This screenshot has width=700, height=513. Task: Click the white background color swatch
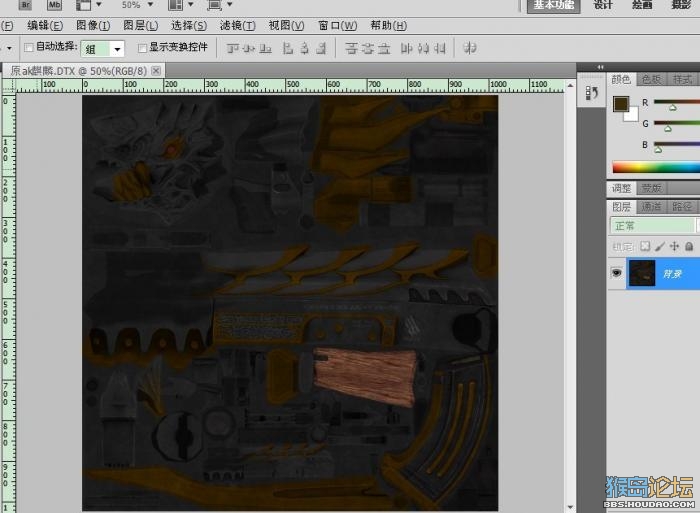pos(632,115)
